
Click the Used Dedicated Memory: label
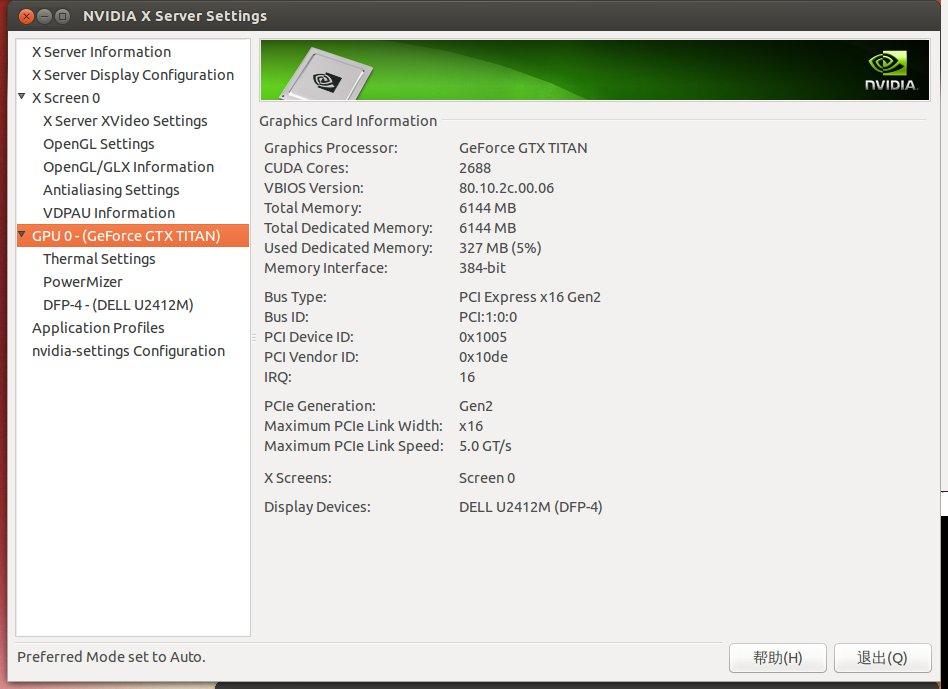coord(348,248)
